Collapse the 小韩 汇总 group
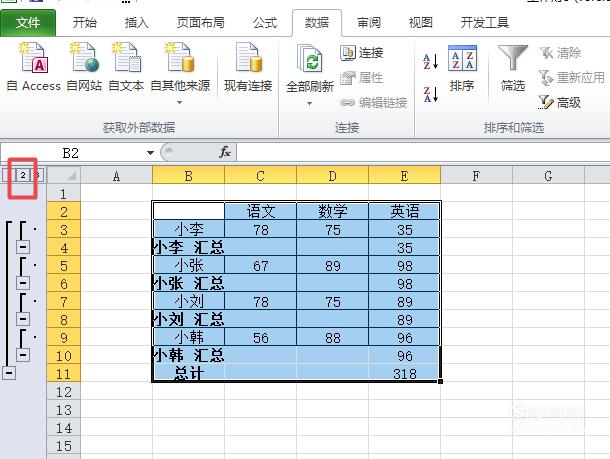Screen dimensions: 610x459 point(23,354)
